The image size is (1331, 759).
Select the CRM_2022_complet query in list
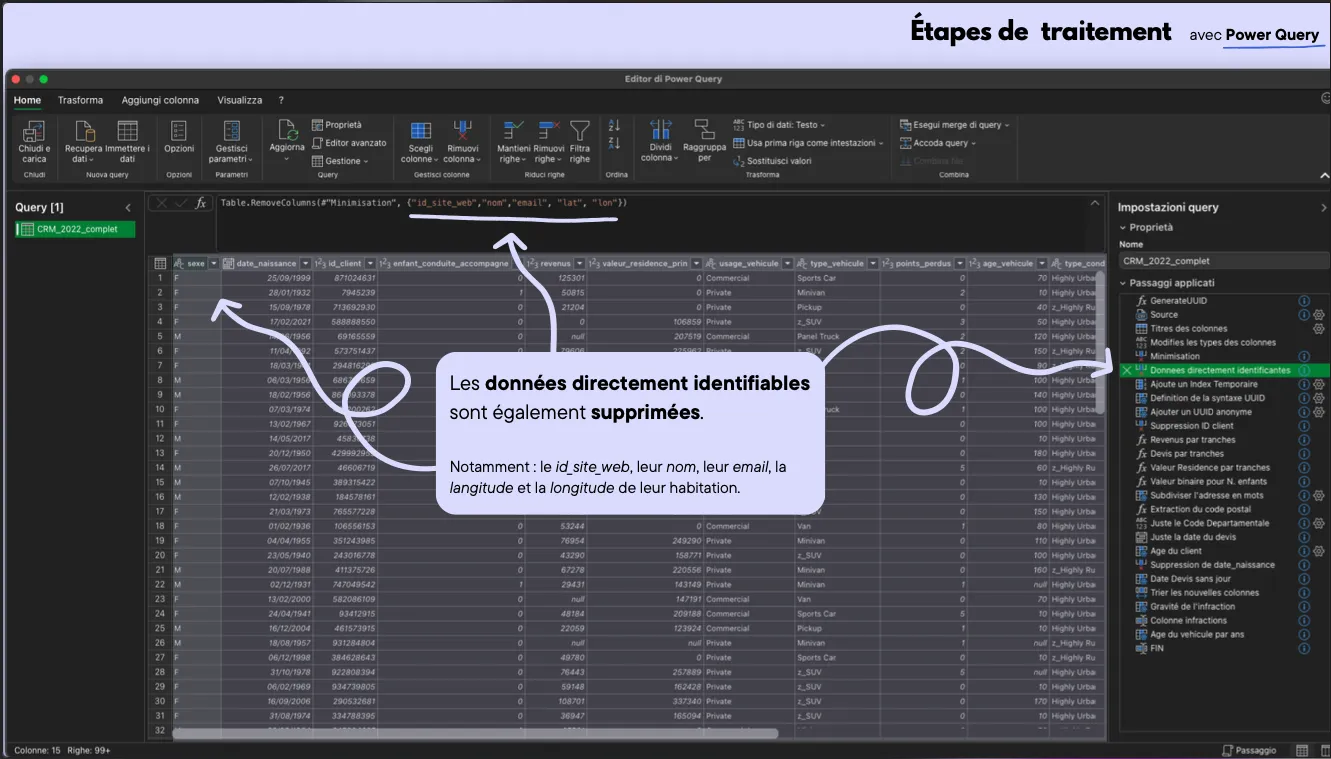[76, 229]
